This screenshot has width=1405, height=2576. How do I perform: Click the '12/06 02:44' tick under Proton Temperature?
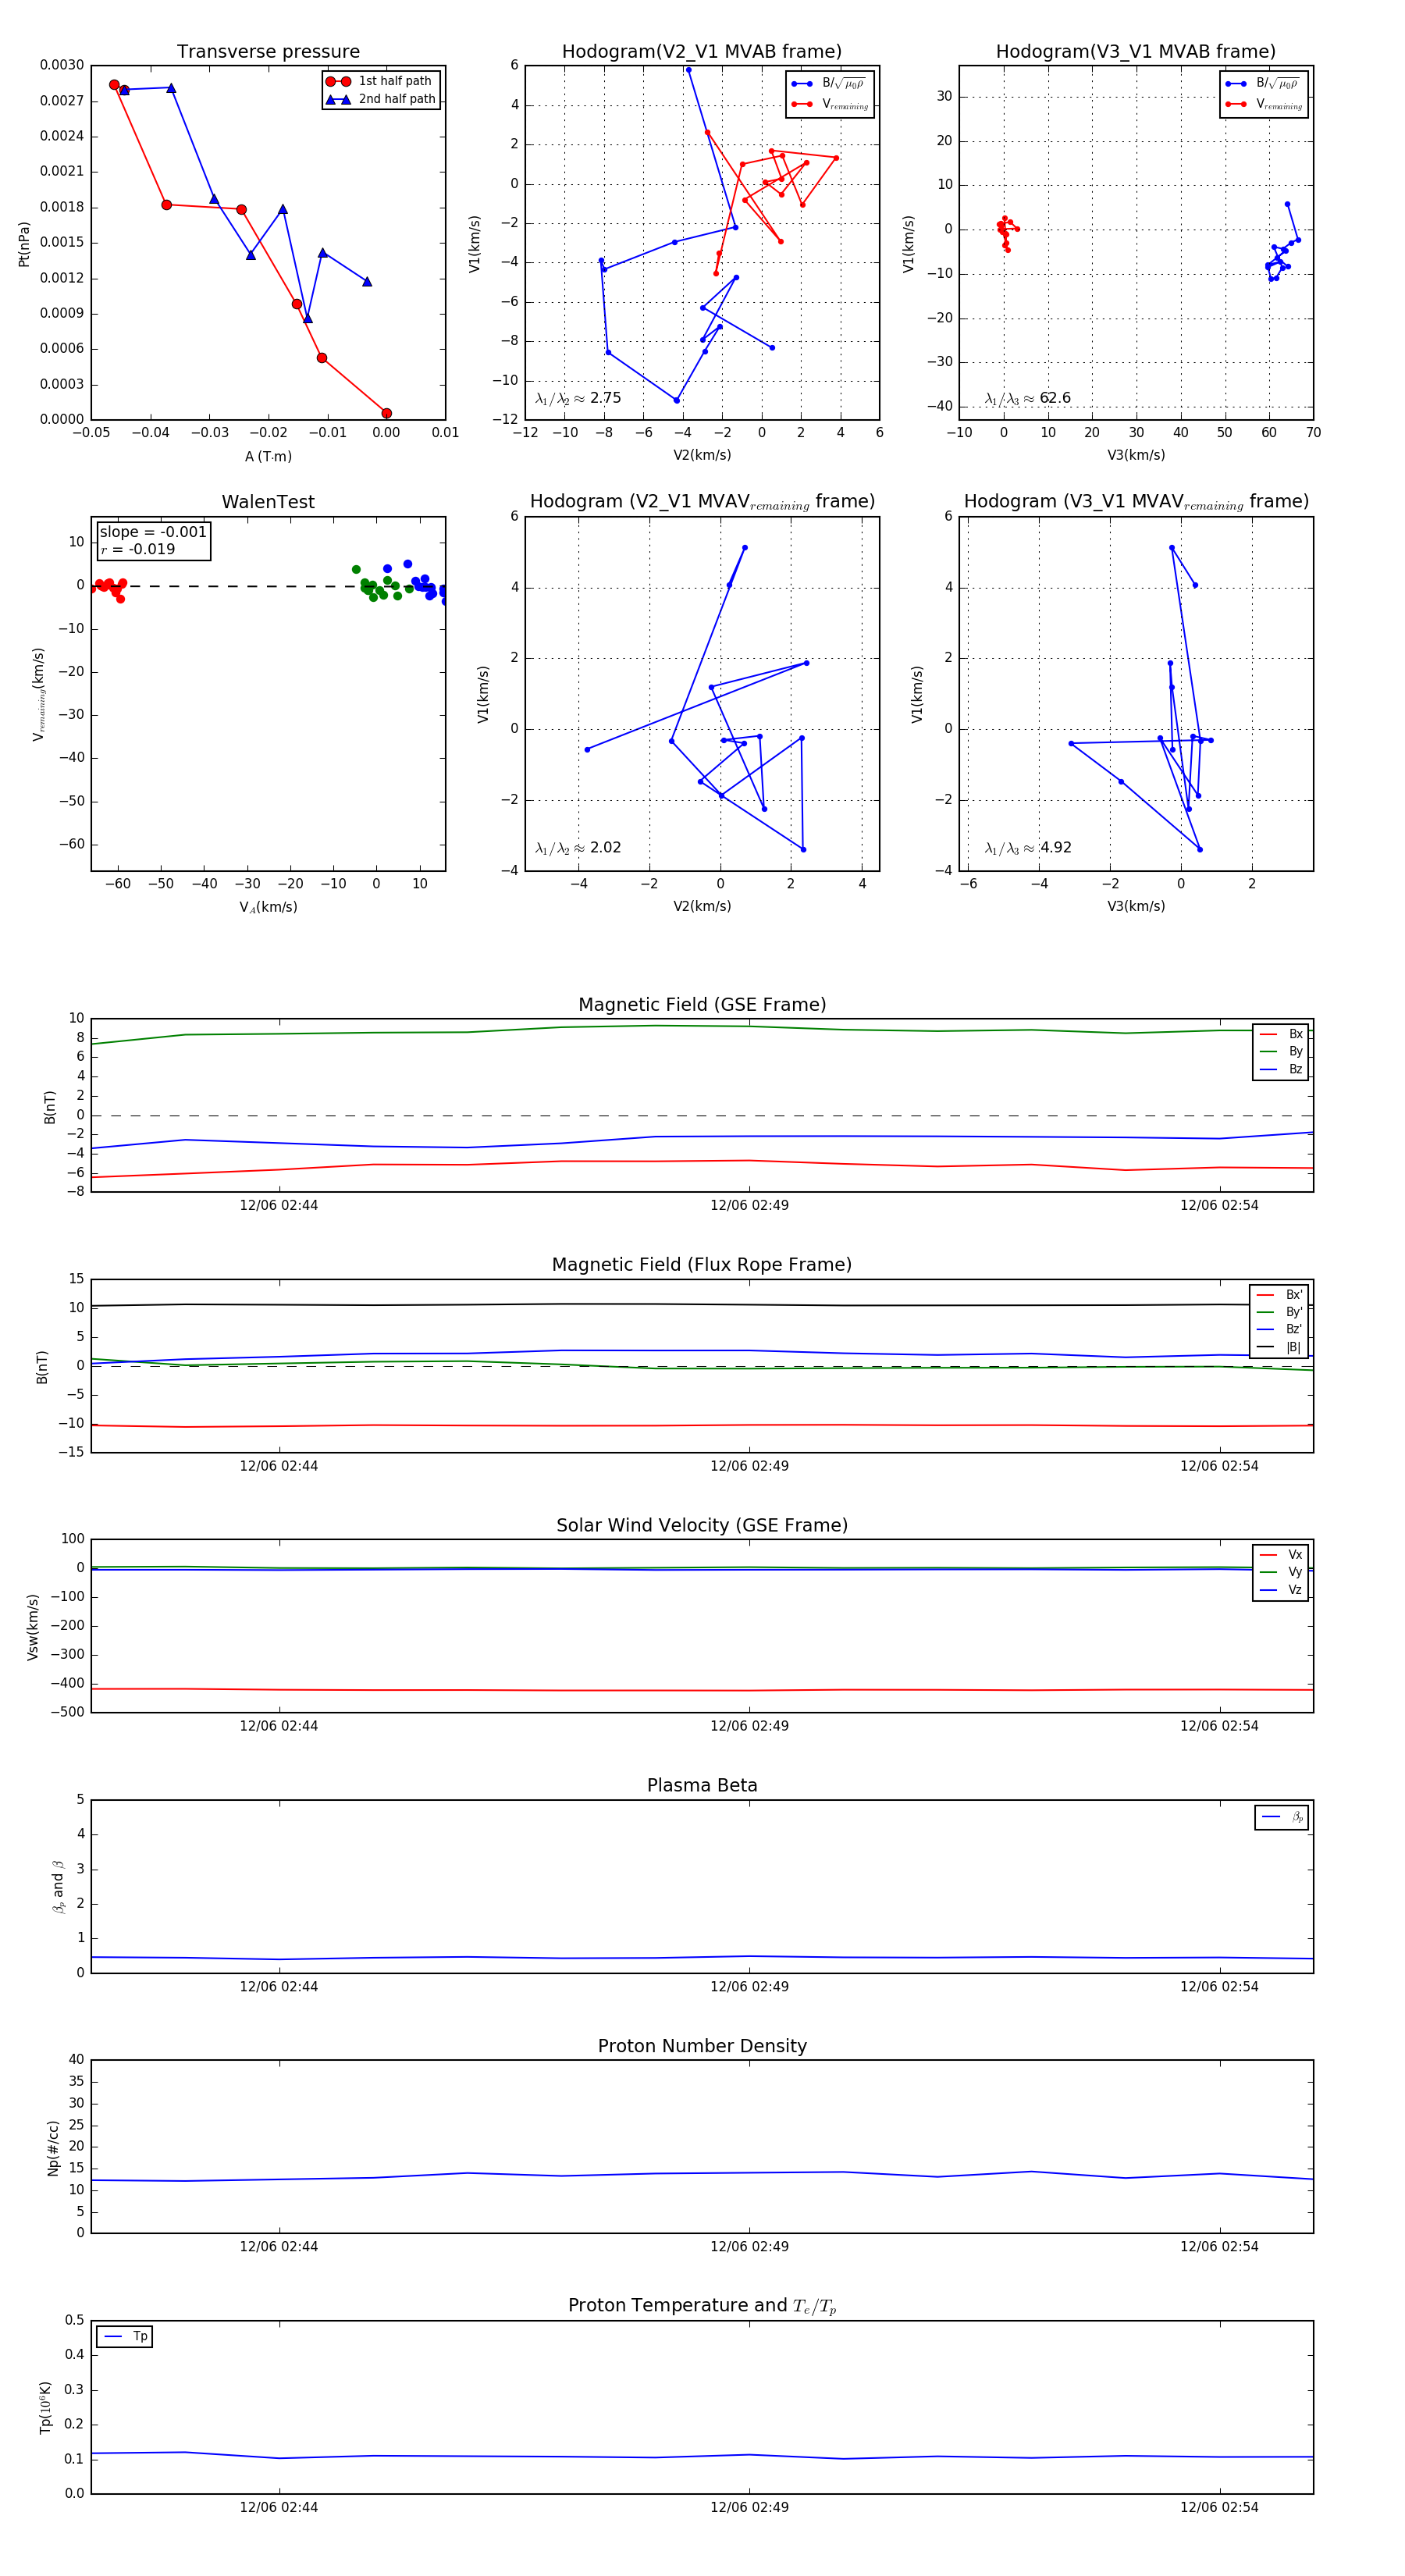point(279,2507)
